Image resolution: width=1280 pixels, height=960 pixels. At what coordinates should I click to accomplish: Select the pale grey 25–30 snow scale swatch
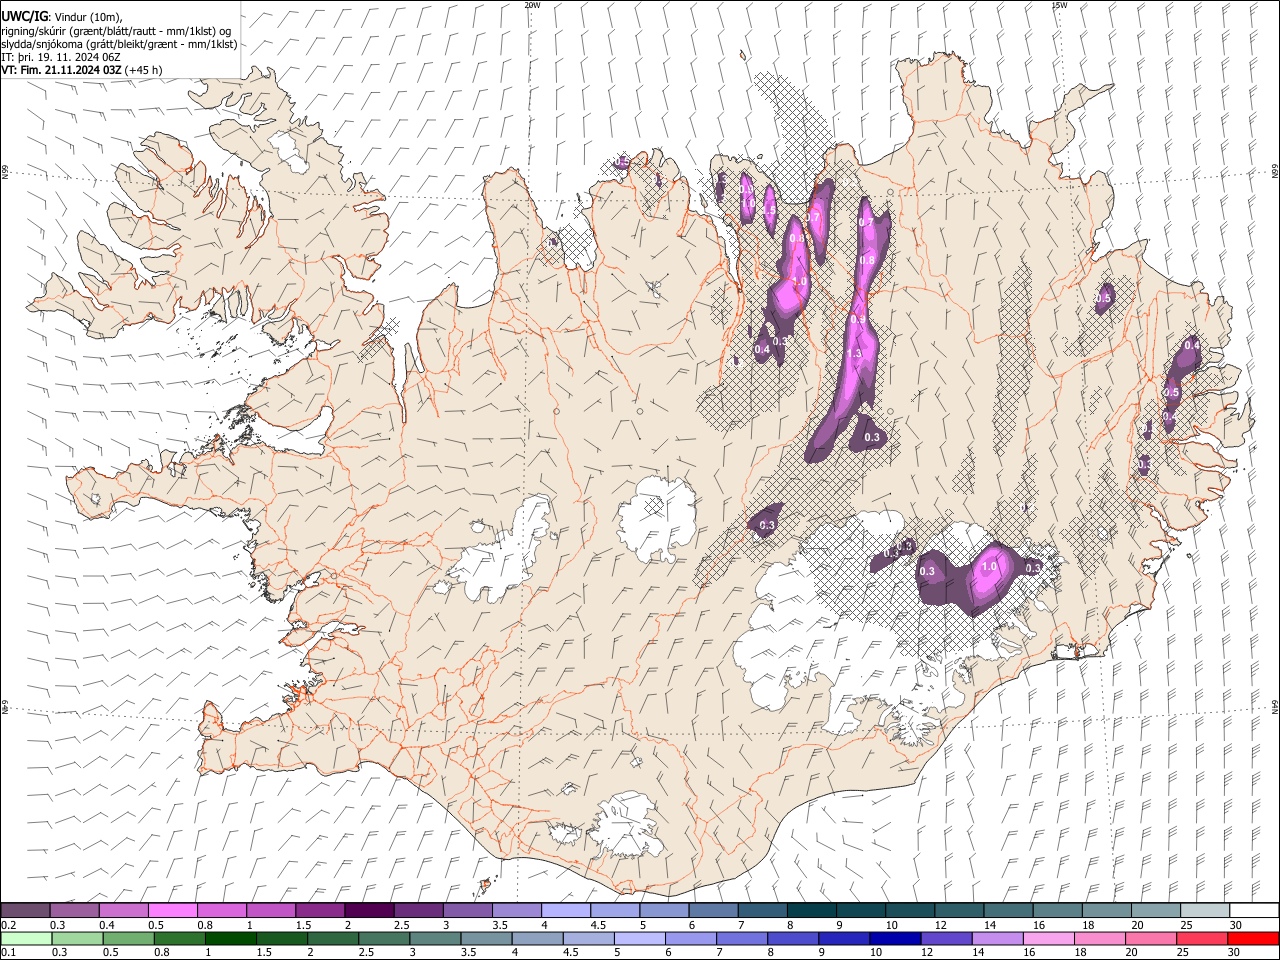1205,910
